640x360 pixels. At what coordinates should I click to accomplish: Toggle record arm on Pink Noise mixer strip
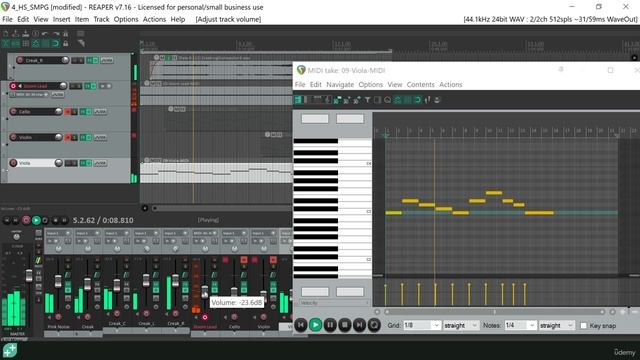(x=58, y=317)
